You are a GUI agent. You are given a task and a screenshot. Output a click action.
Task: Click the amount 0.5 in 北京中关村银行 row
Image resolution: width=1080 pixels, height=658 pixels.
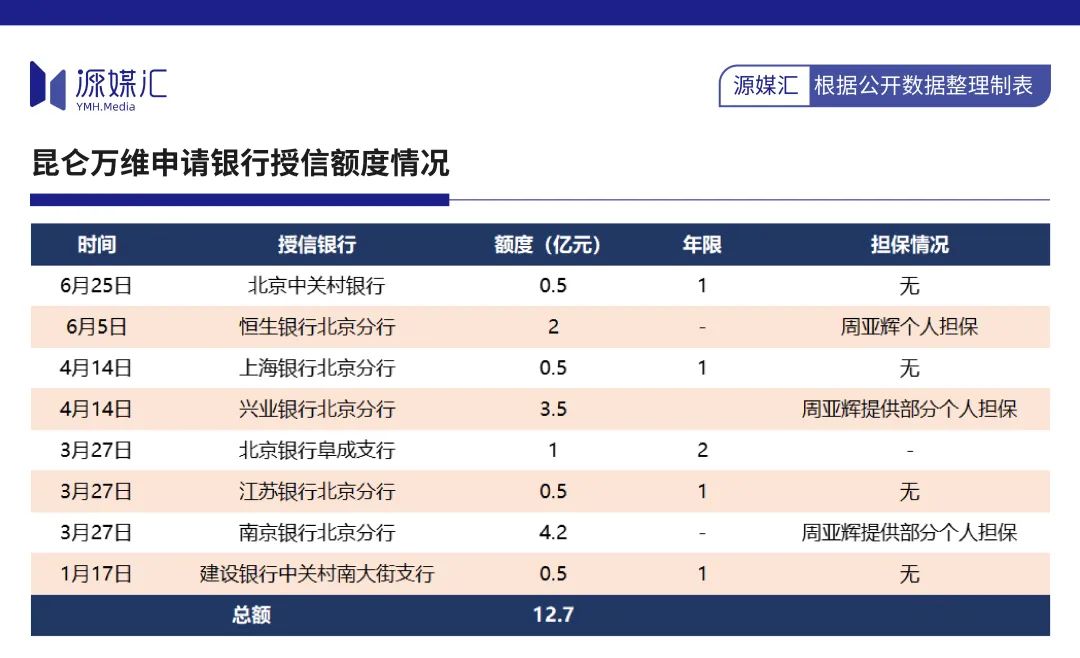(x=553, y=286)
